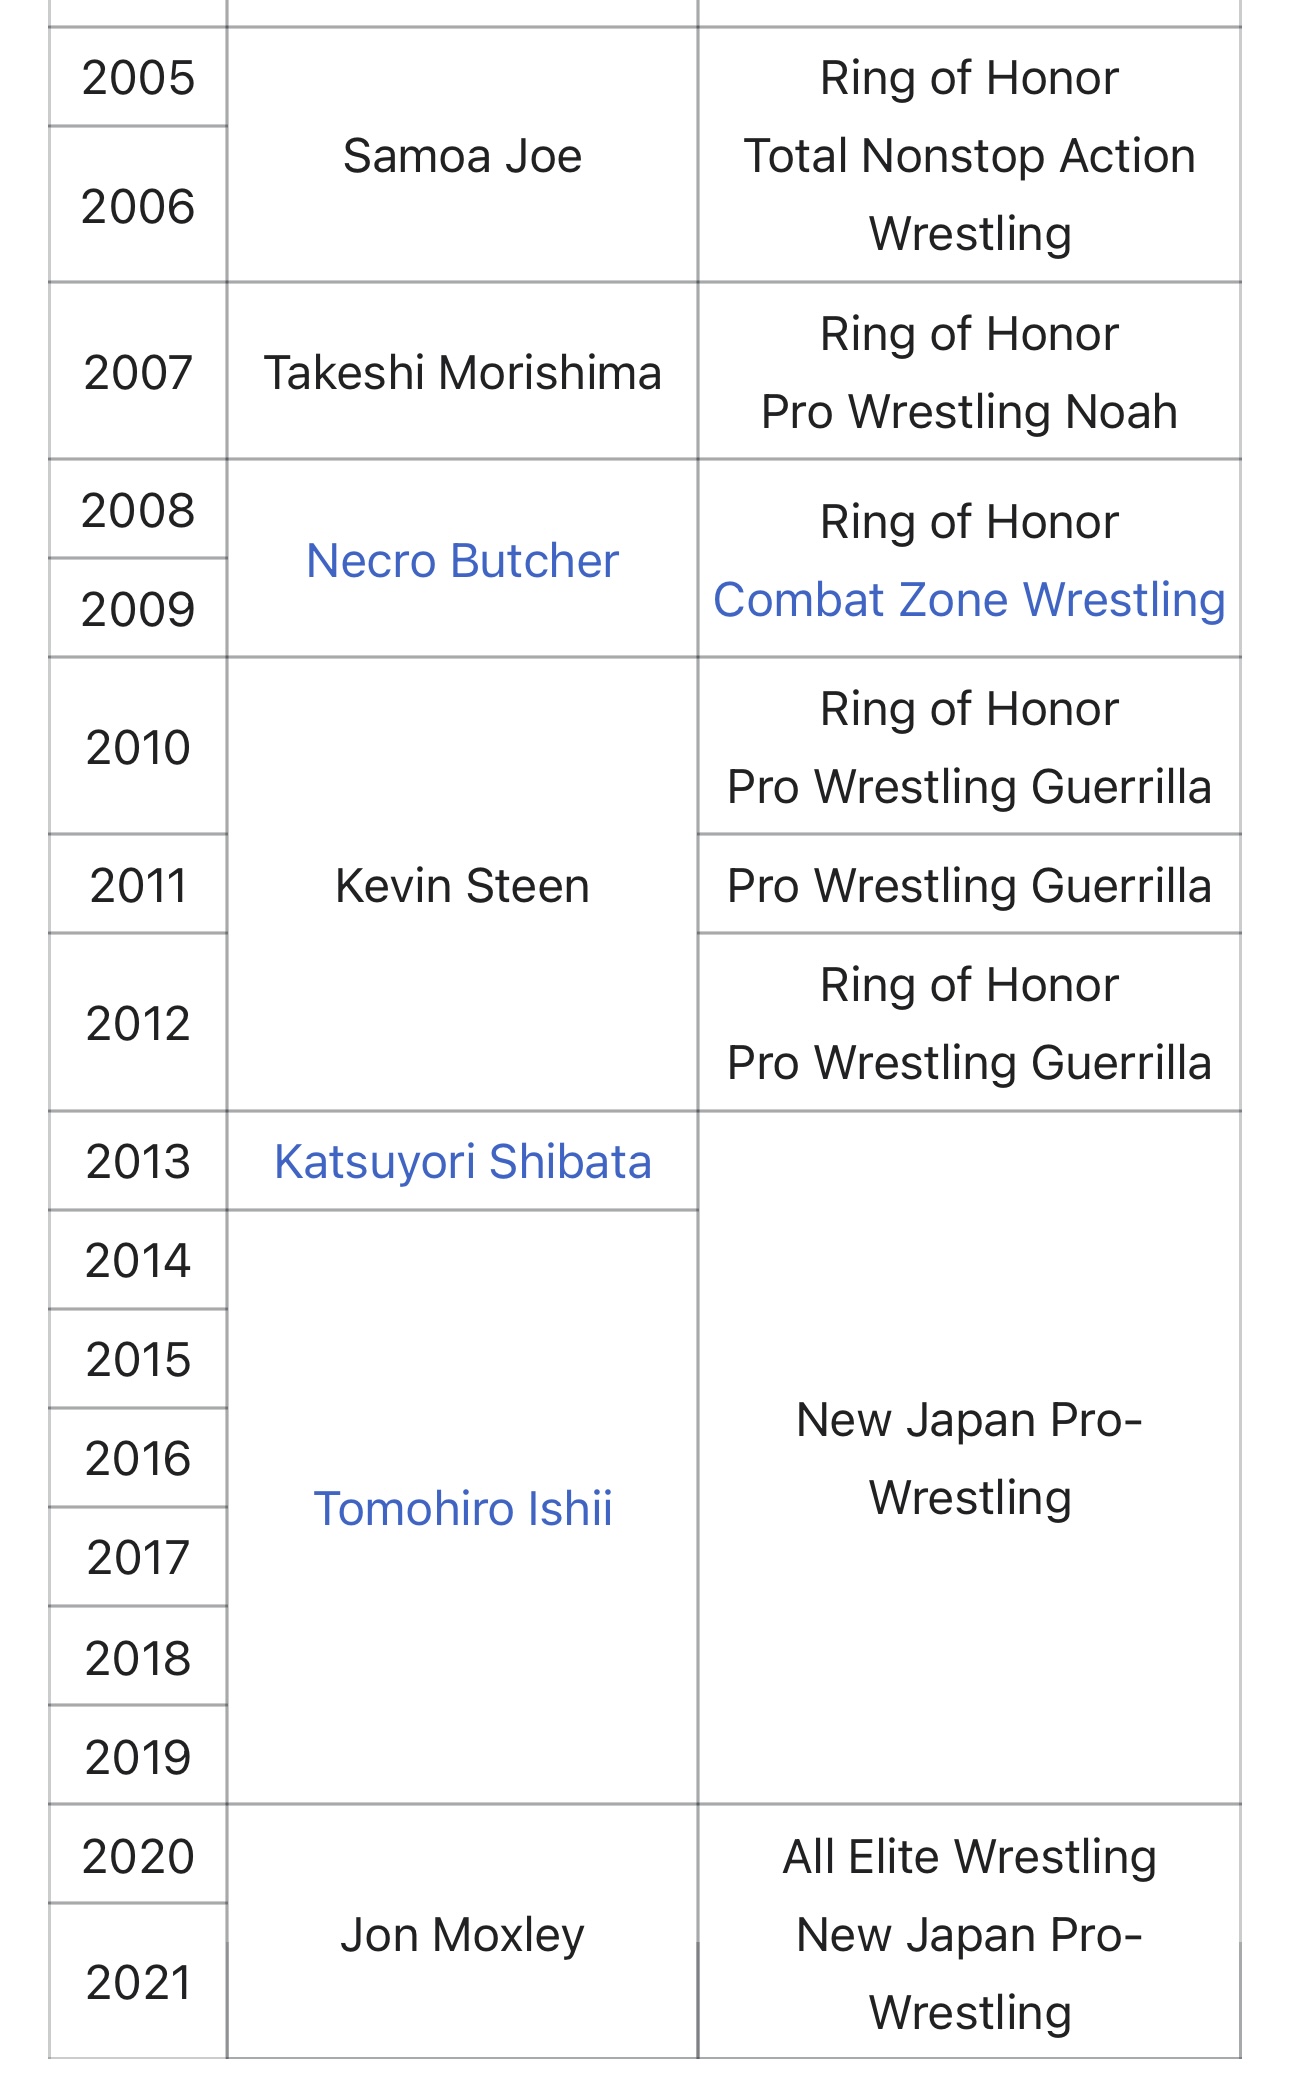This screenshot has height=2093, width=1290.
Task: Select the 2016 year cell
Action: click(138, 1458)
